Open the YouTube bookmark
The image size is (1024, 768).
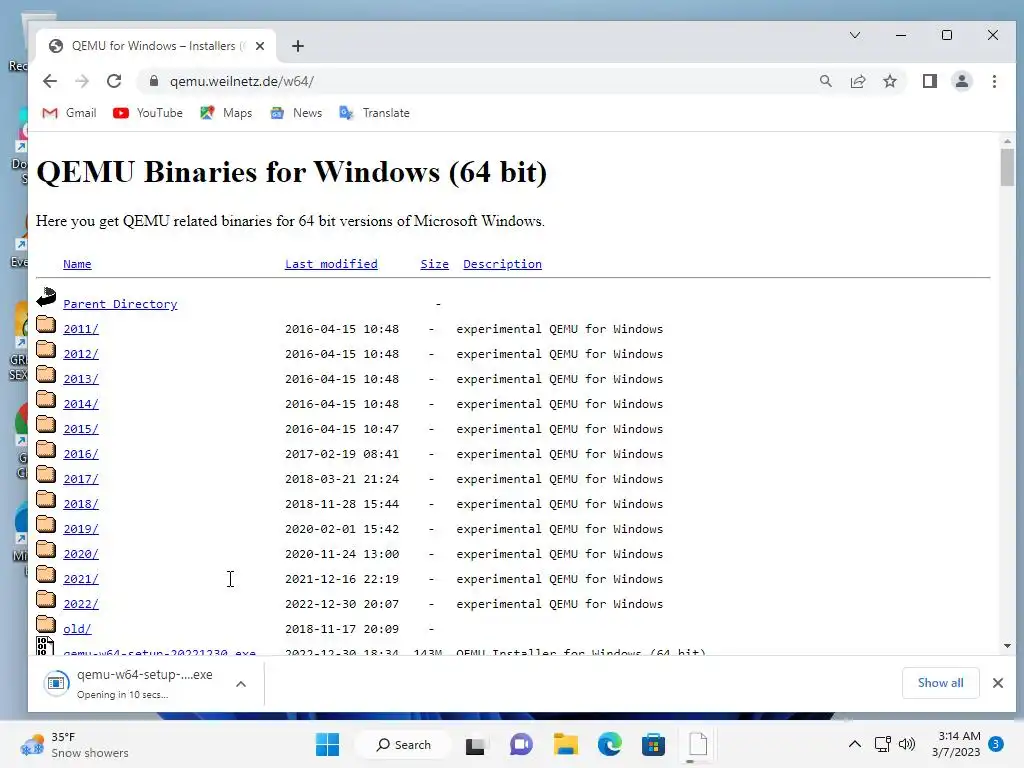click(148, 113)
